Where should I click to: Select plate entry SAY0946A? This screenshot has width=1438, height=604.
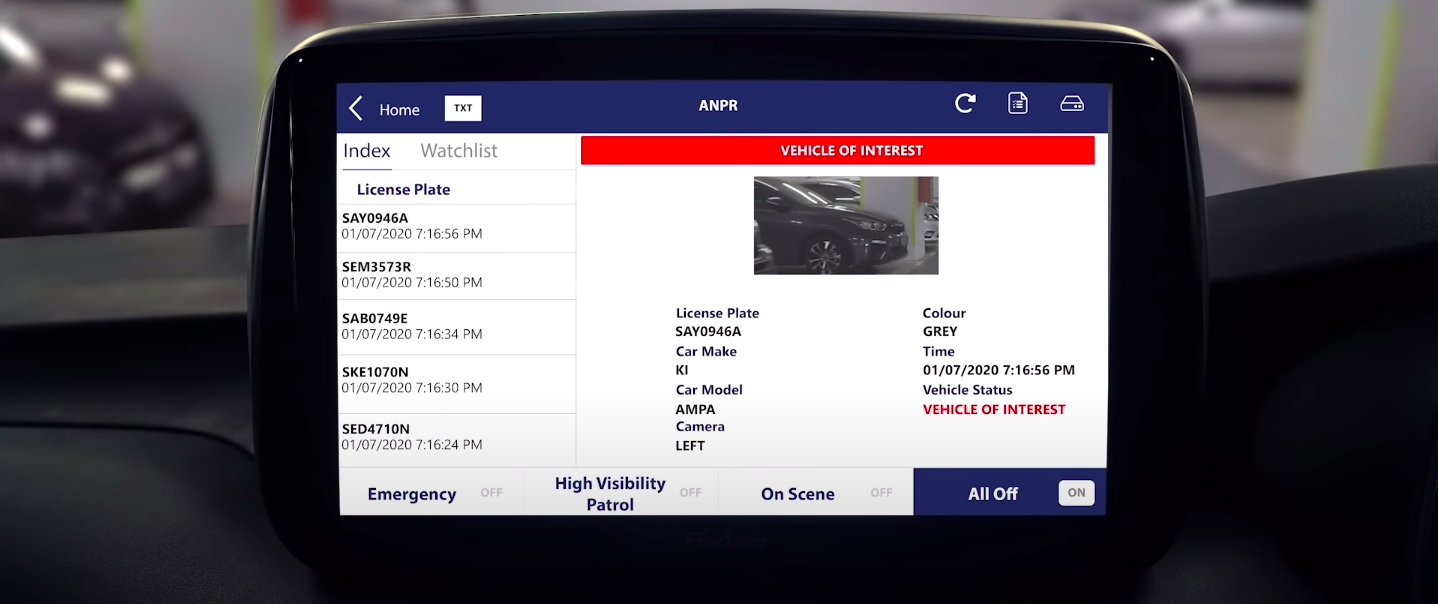(457, 228)
